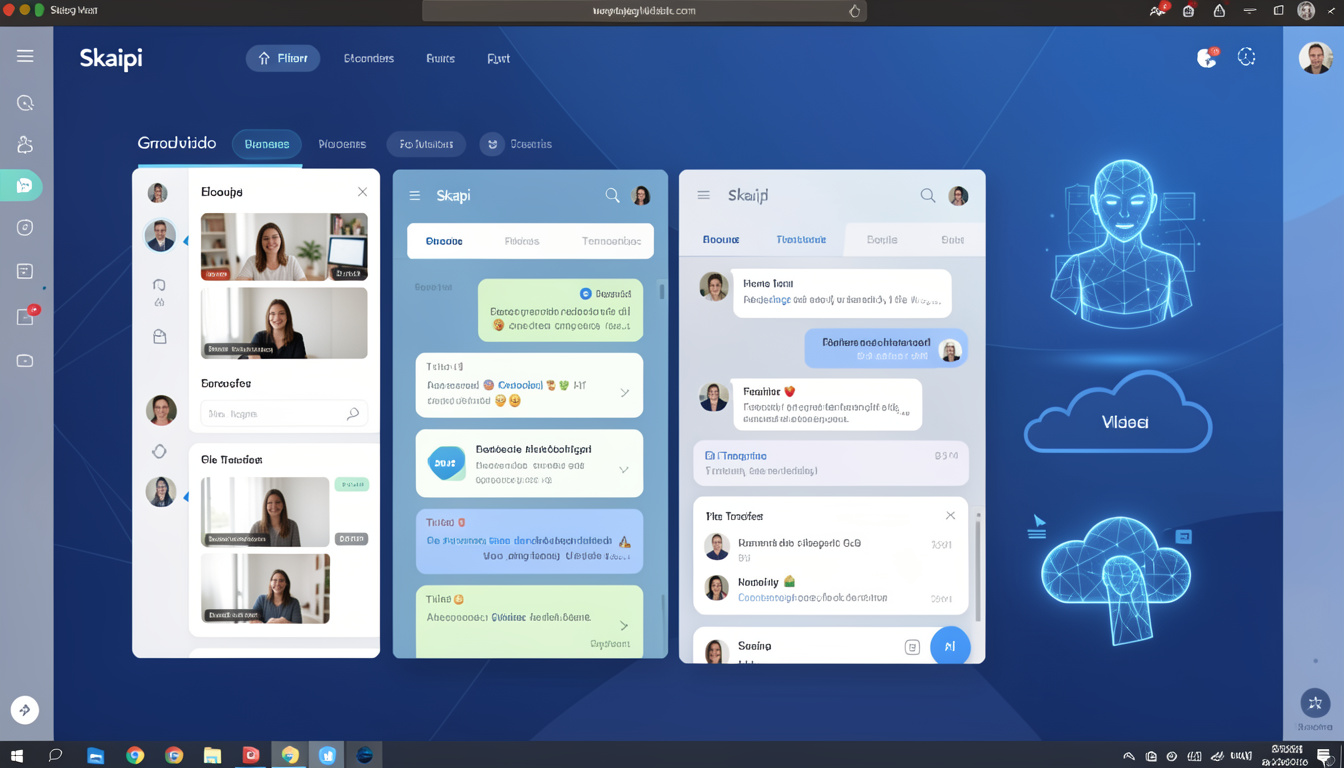Open the hamburger menu in right Skaipi panel
Viewport: 1344px width, 768px height.
(704, 196)
